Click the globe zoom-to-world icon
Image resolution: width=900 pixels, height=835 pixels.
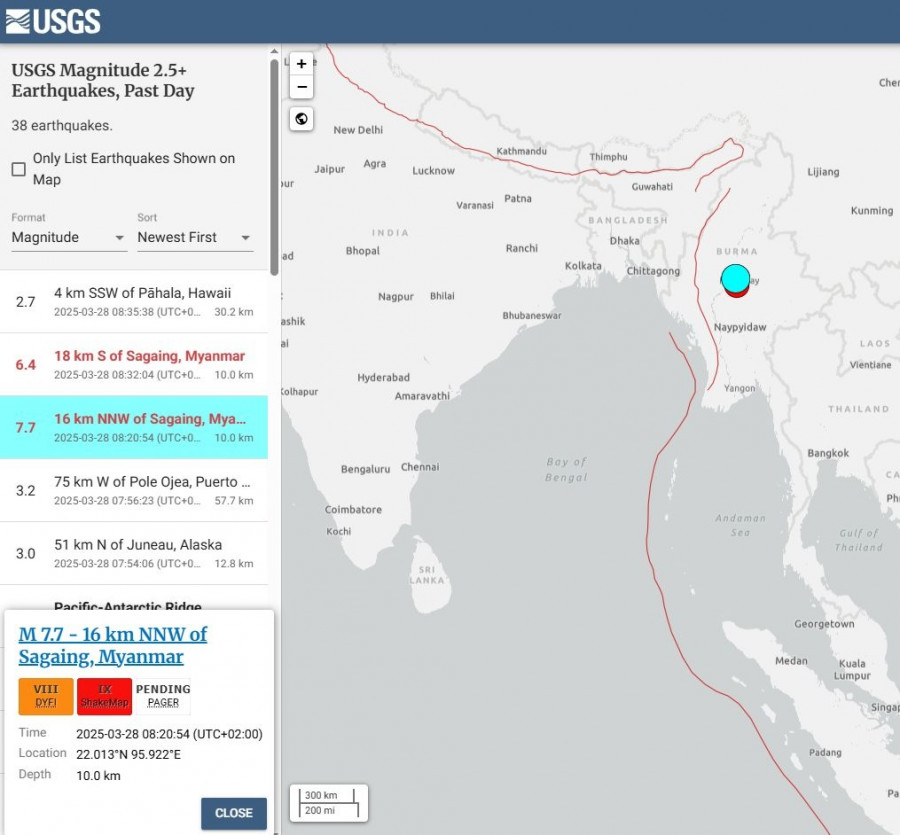coord(302,119)
